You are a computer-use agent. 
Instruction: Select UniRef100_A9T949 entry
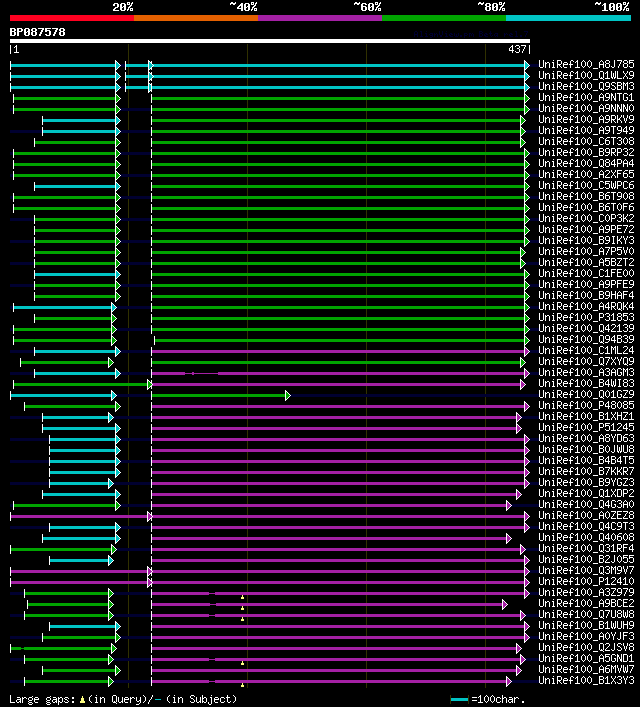point(586,130)
